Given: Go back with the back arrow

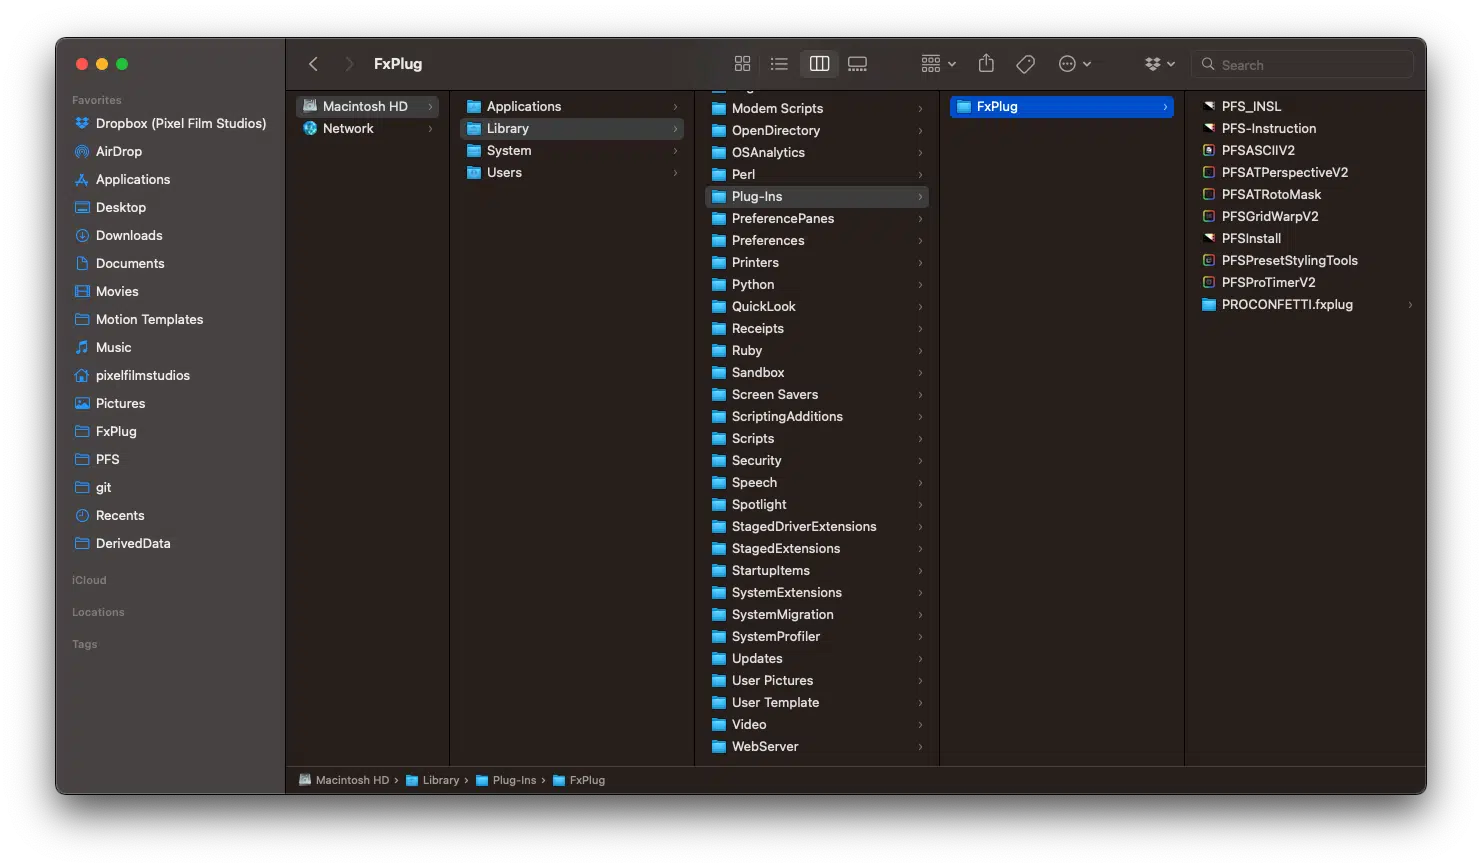Looking at the screenshot, I should [313, 64].
